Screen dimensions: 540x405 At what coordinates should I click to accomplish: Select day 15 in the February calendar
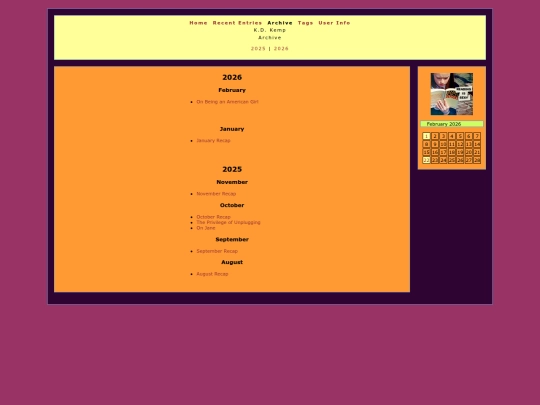tap(426, 152)
